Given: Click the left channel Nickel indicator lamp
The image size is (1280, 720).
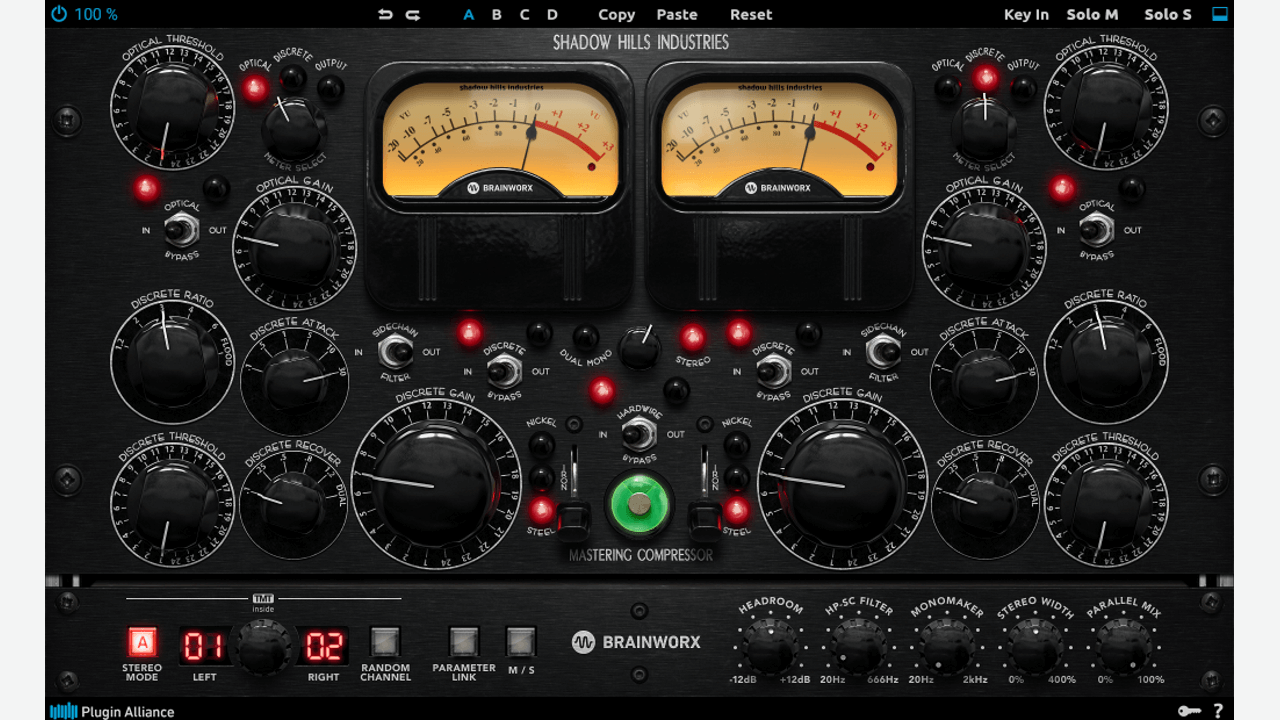Looking at the screenshot, I should pyautogui.click(x=541, y=445).
